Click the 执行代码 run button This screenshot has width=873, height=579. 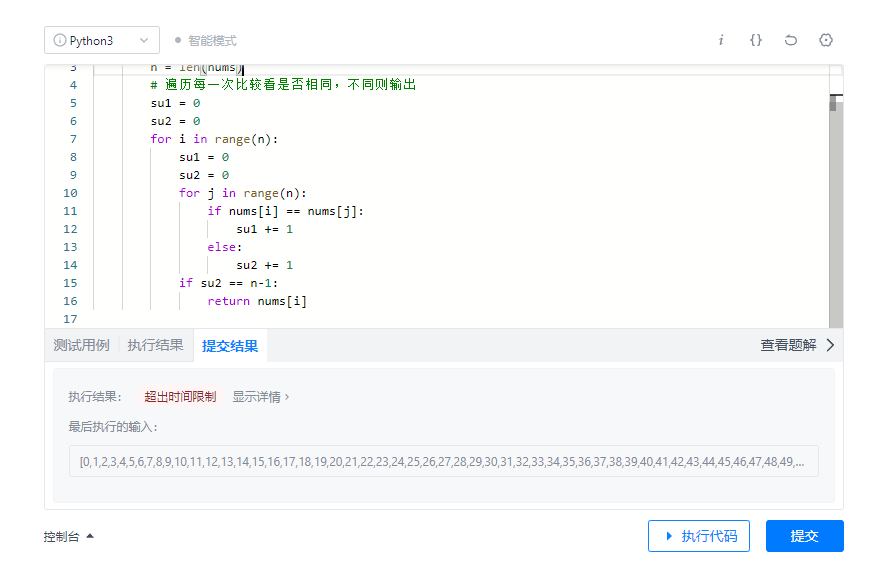pyautogui.click(x=699, y=536)
